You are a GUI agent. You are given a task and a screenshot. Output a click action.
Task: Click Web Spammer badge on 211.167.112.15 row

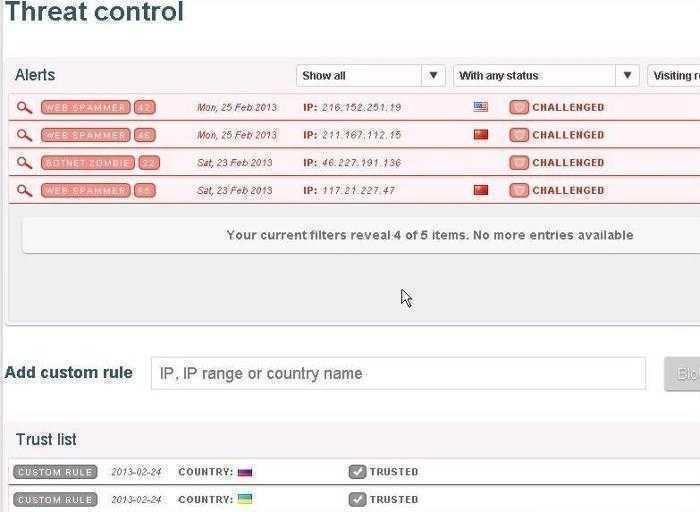tap(85, 135)
